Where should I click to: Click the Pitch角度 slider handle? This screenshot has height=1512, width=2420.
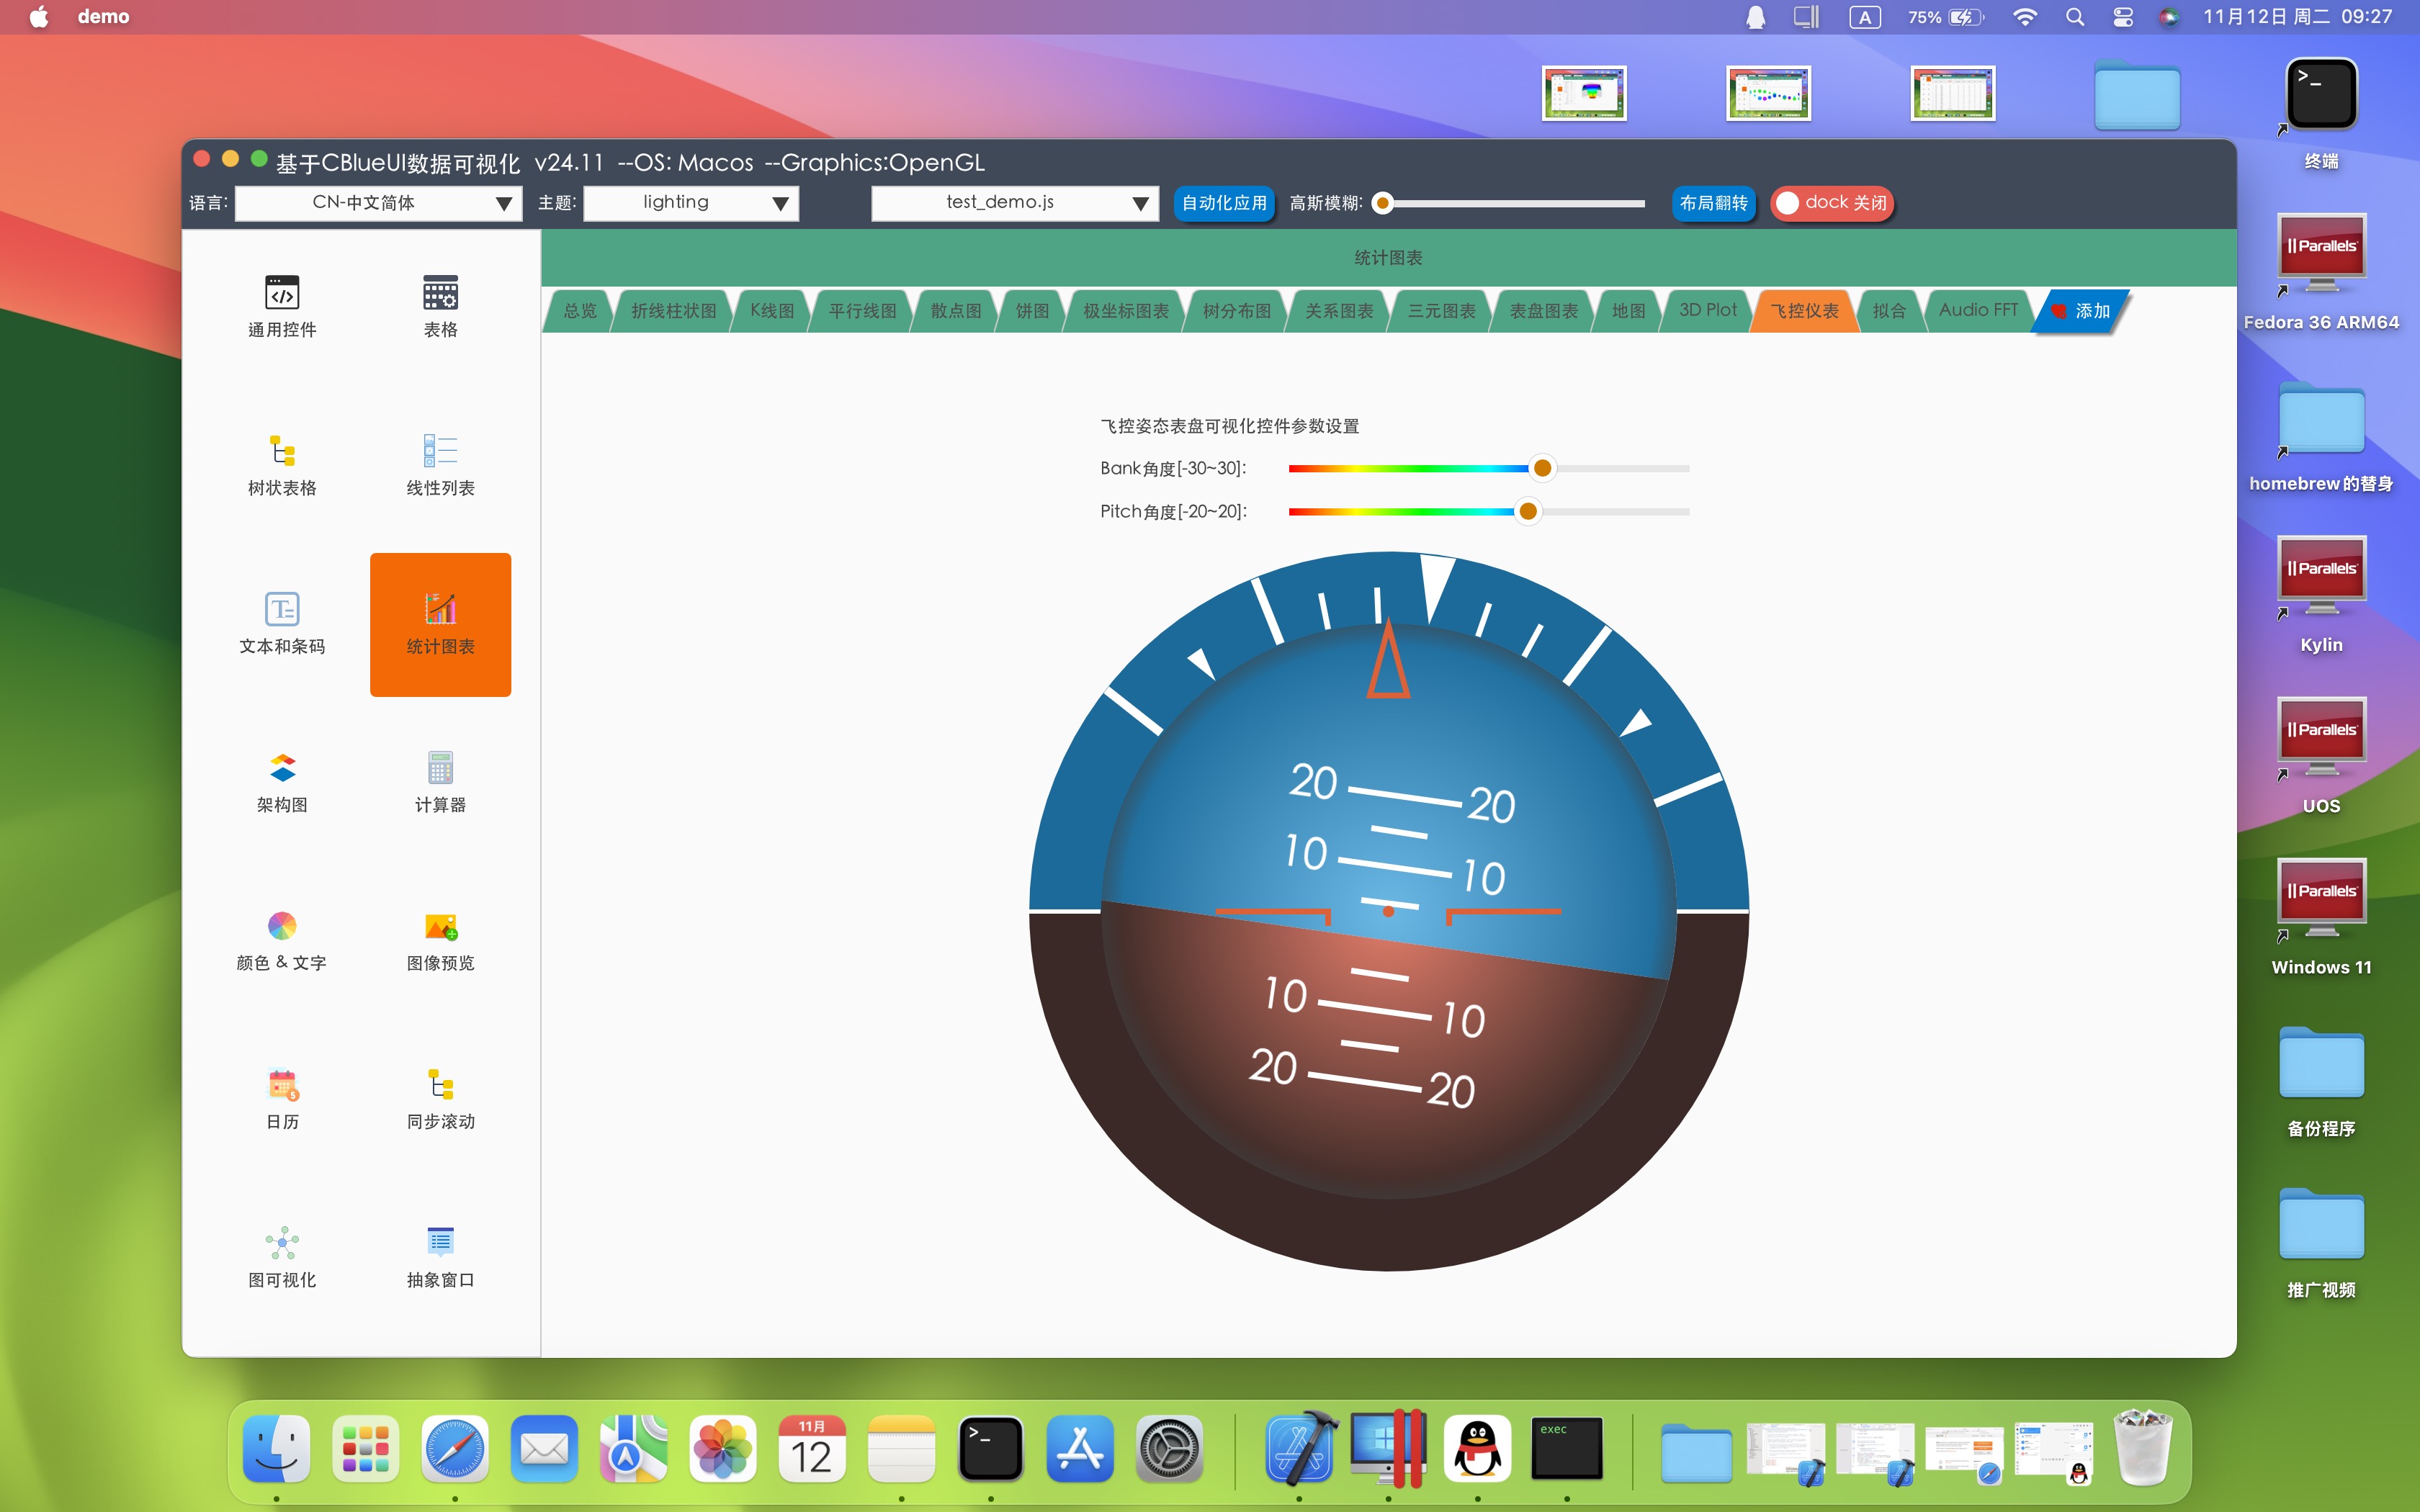[1527, 511]
